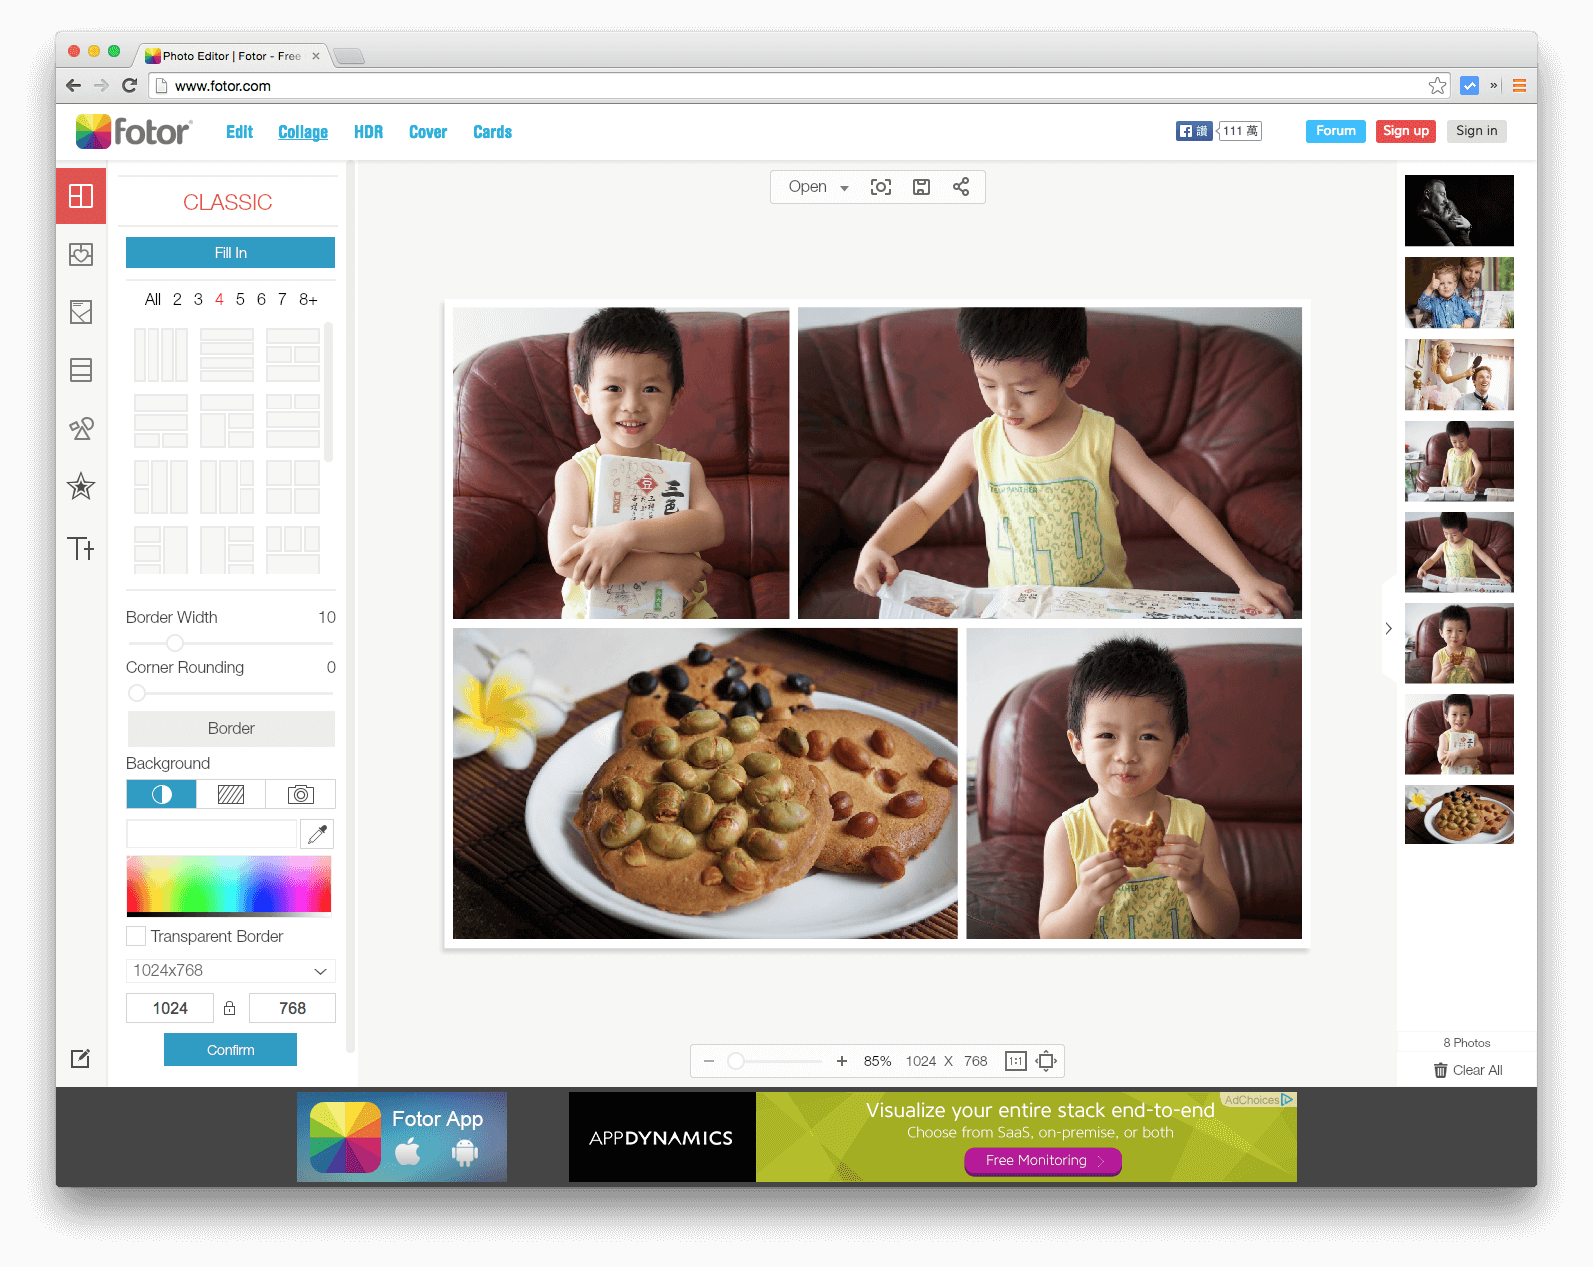Filter layouts to All
The image size is (1593, 1267).
coord(153,299)
